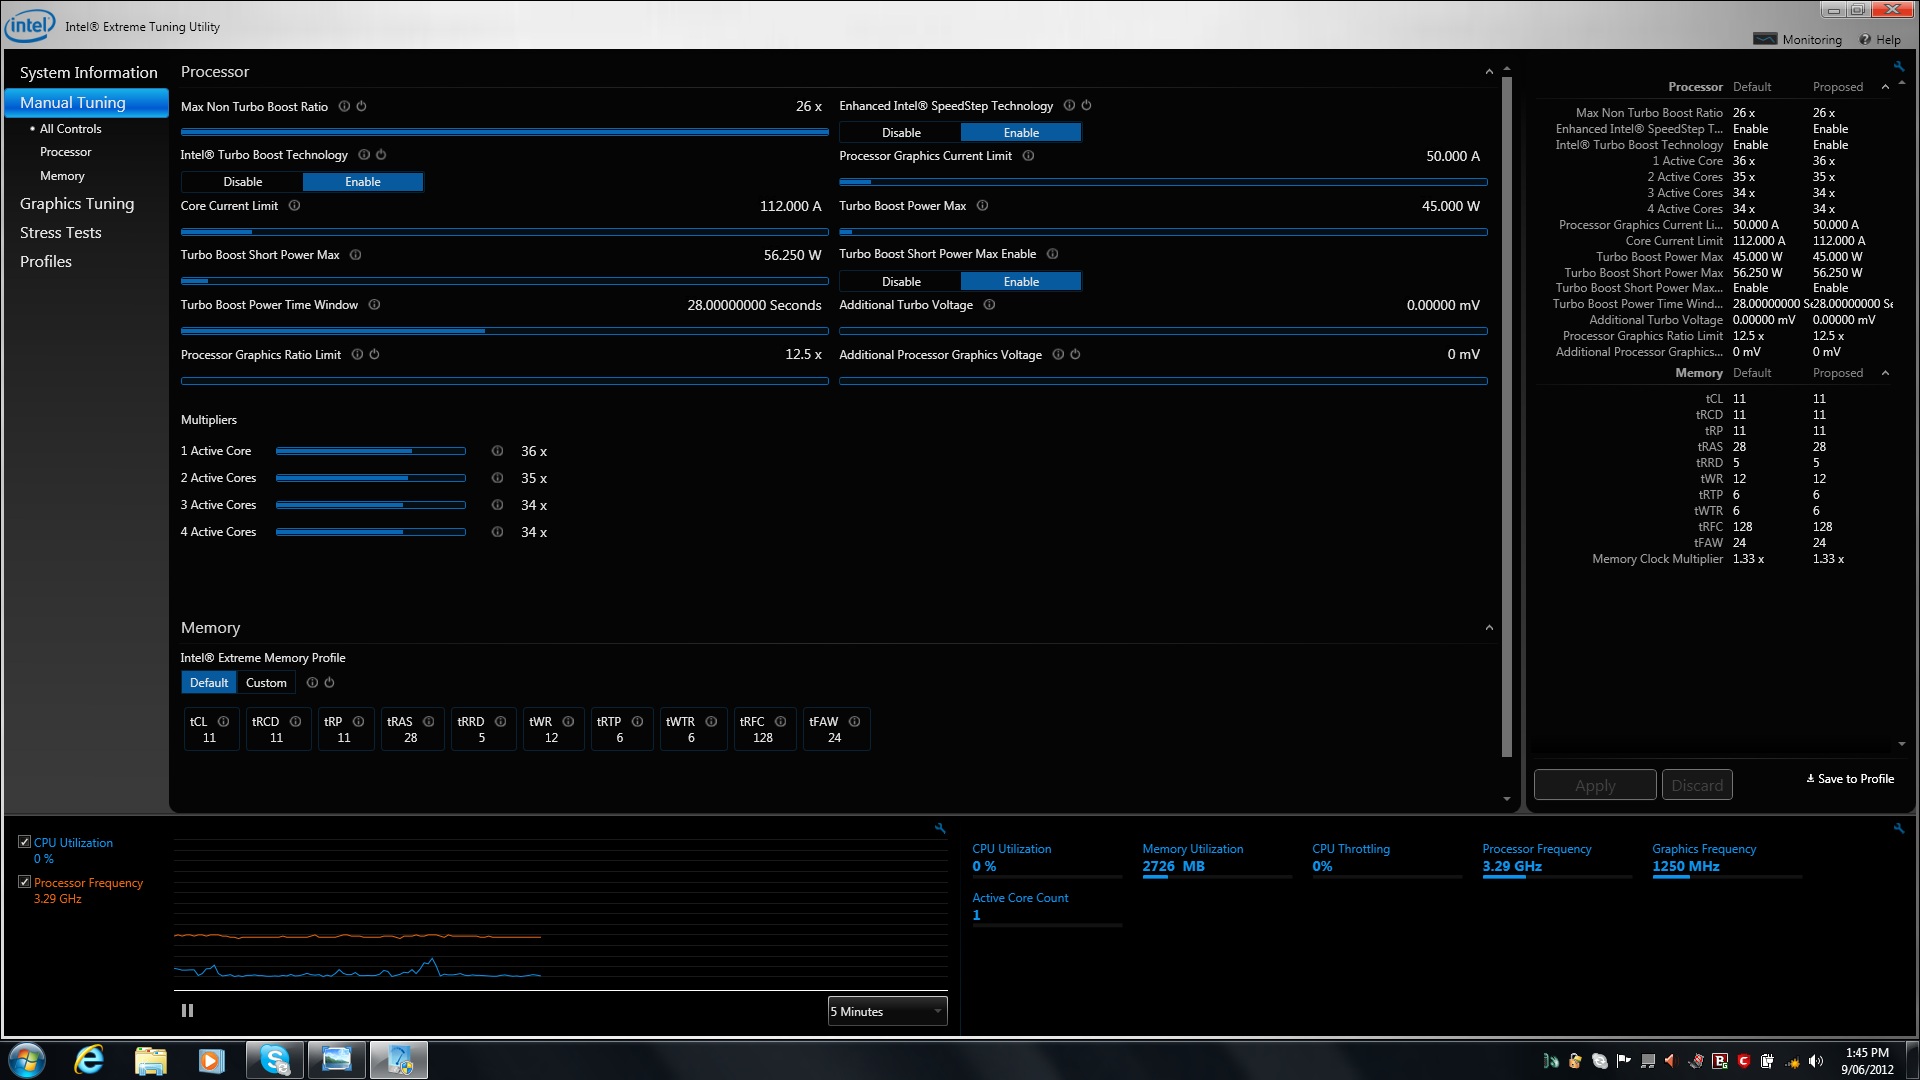
Task: Open the 5 Minutes time range dropdown
Action: tap(887, 1012)
